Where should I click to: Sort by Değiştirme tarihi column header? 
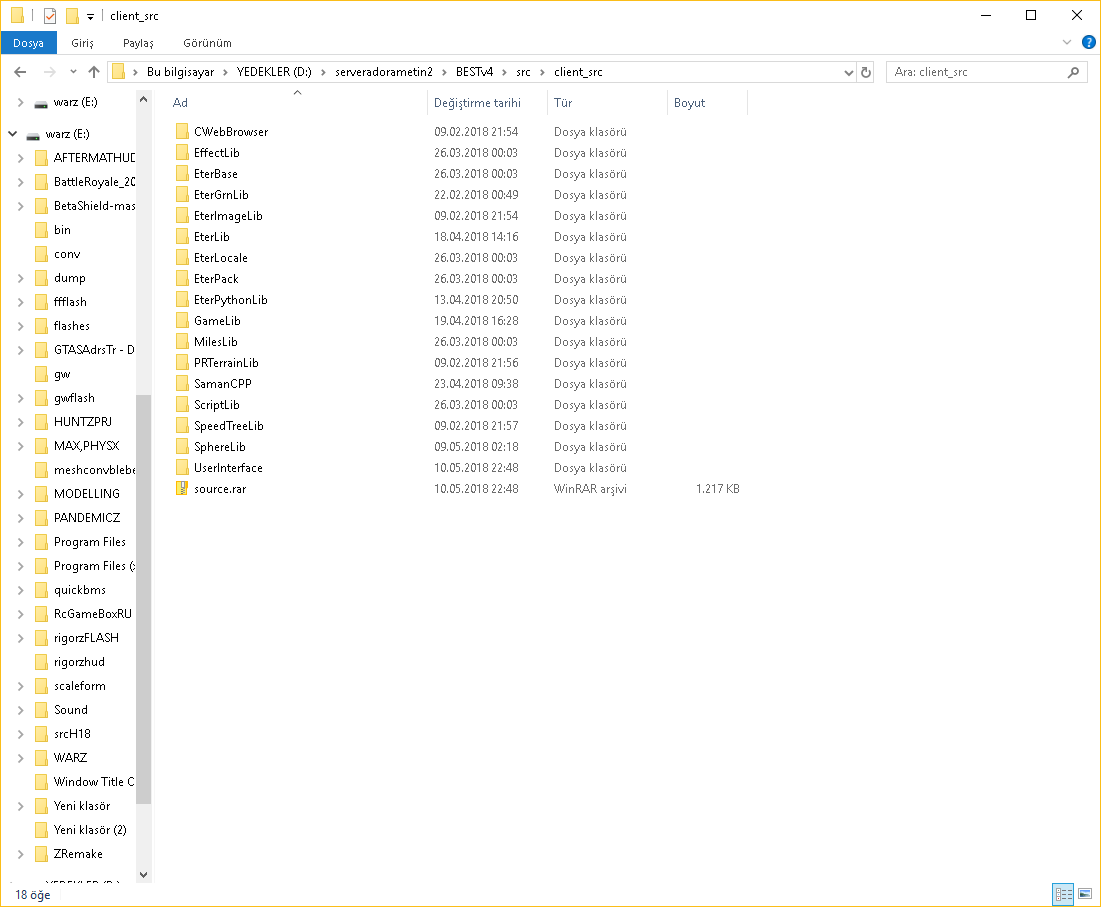point(477,102)
